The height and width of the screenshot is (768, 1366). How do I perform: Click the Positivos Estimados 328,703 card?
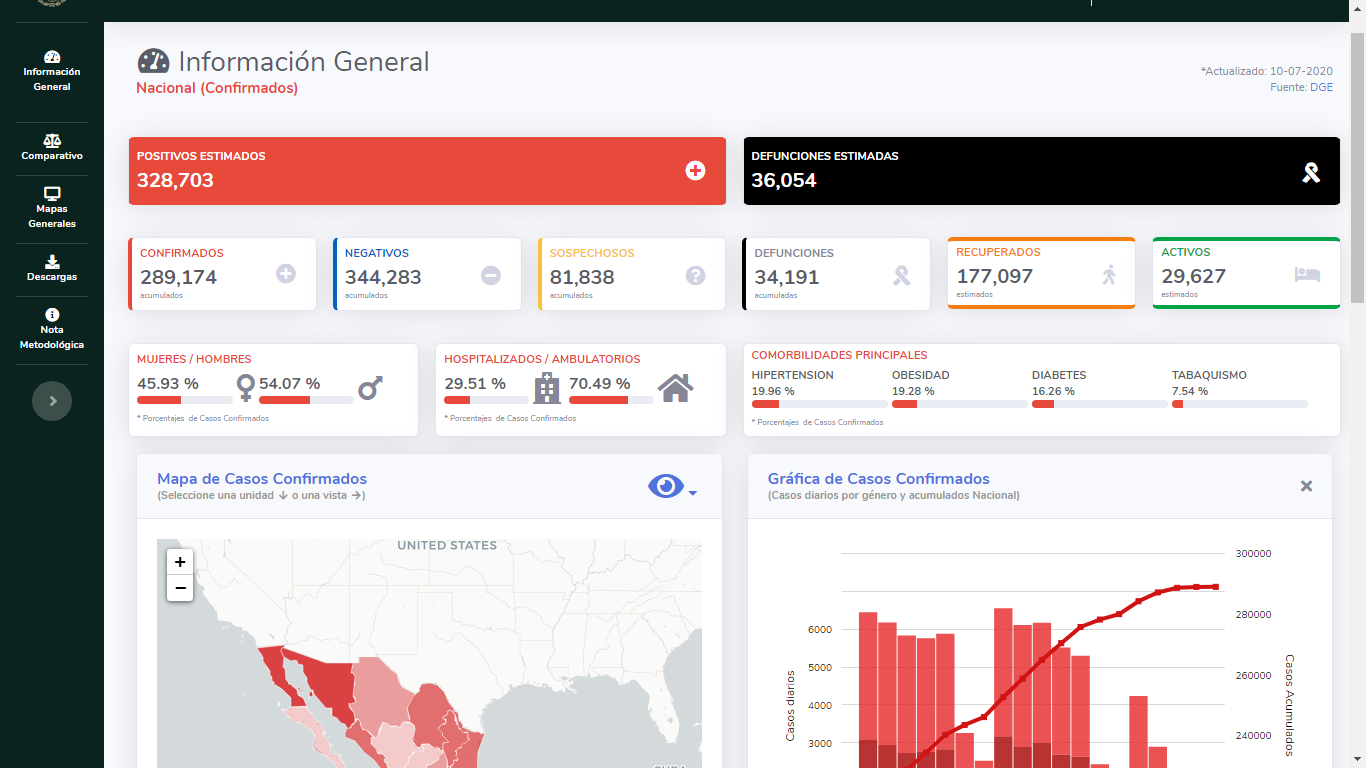[x=427, y=171]
